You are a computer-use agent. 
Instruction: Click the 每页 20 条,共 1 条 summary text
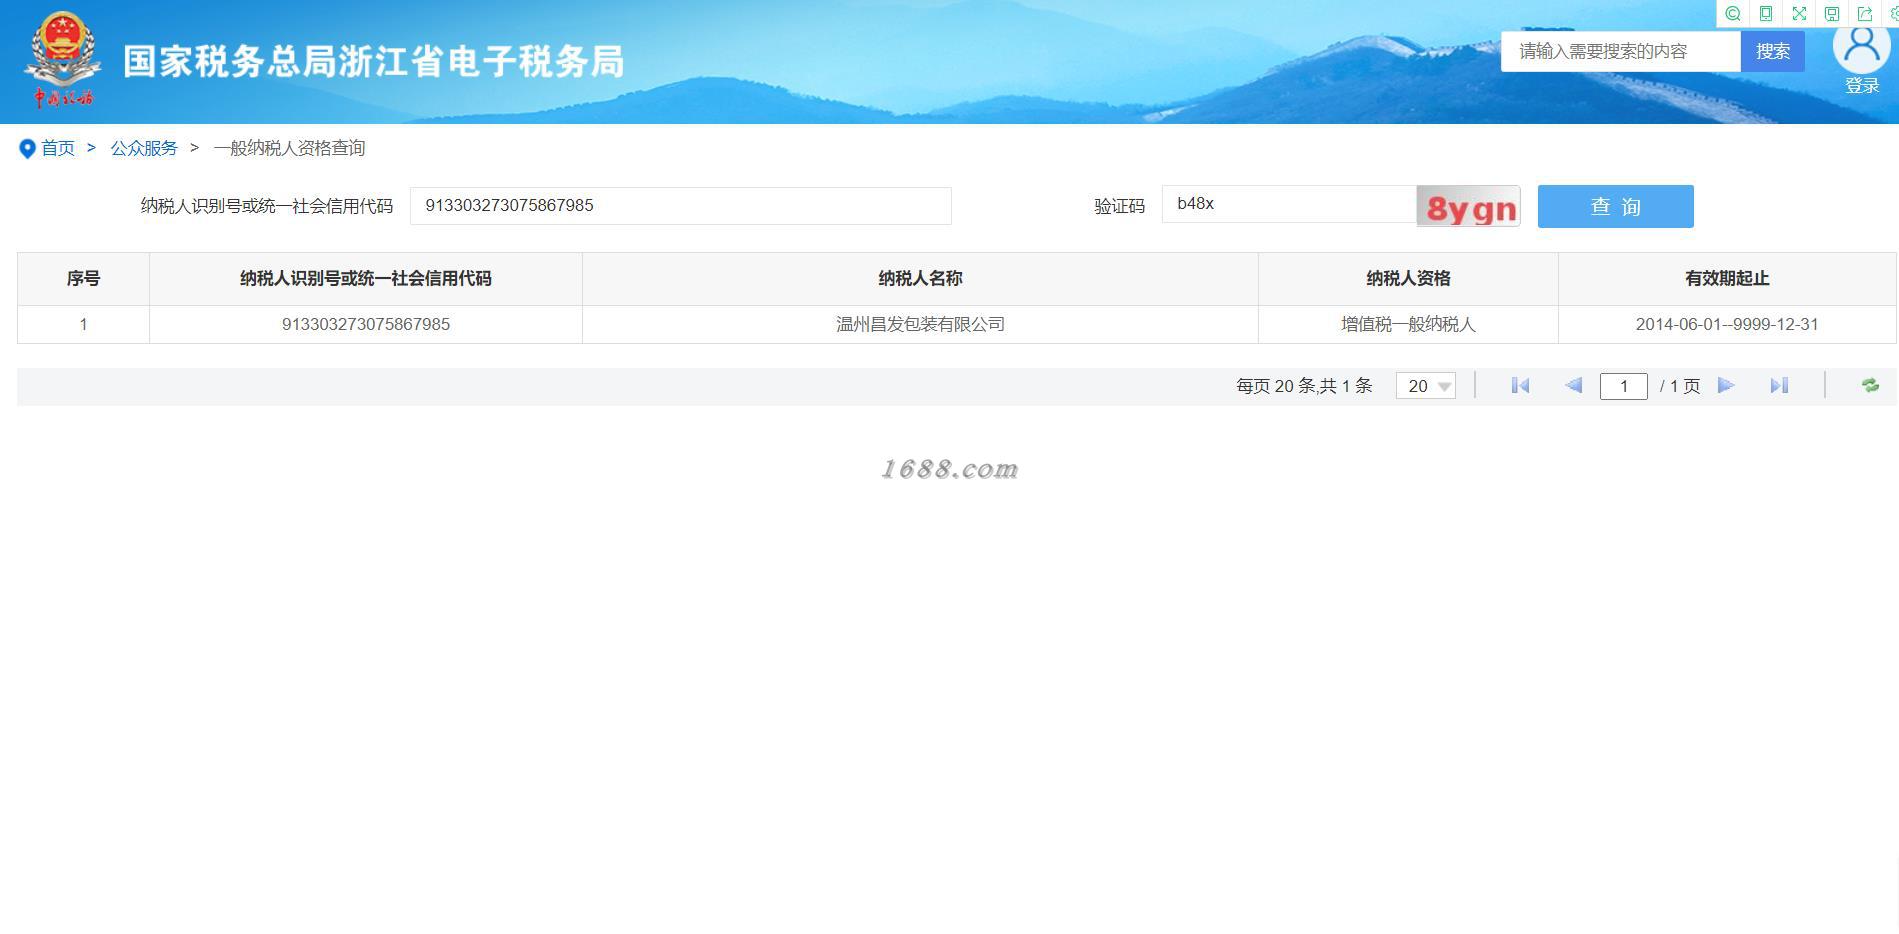(x=1304, y=386)
